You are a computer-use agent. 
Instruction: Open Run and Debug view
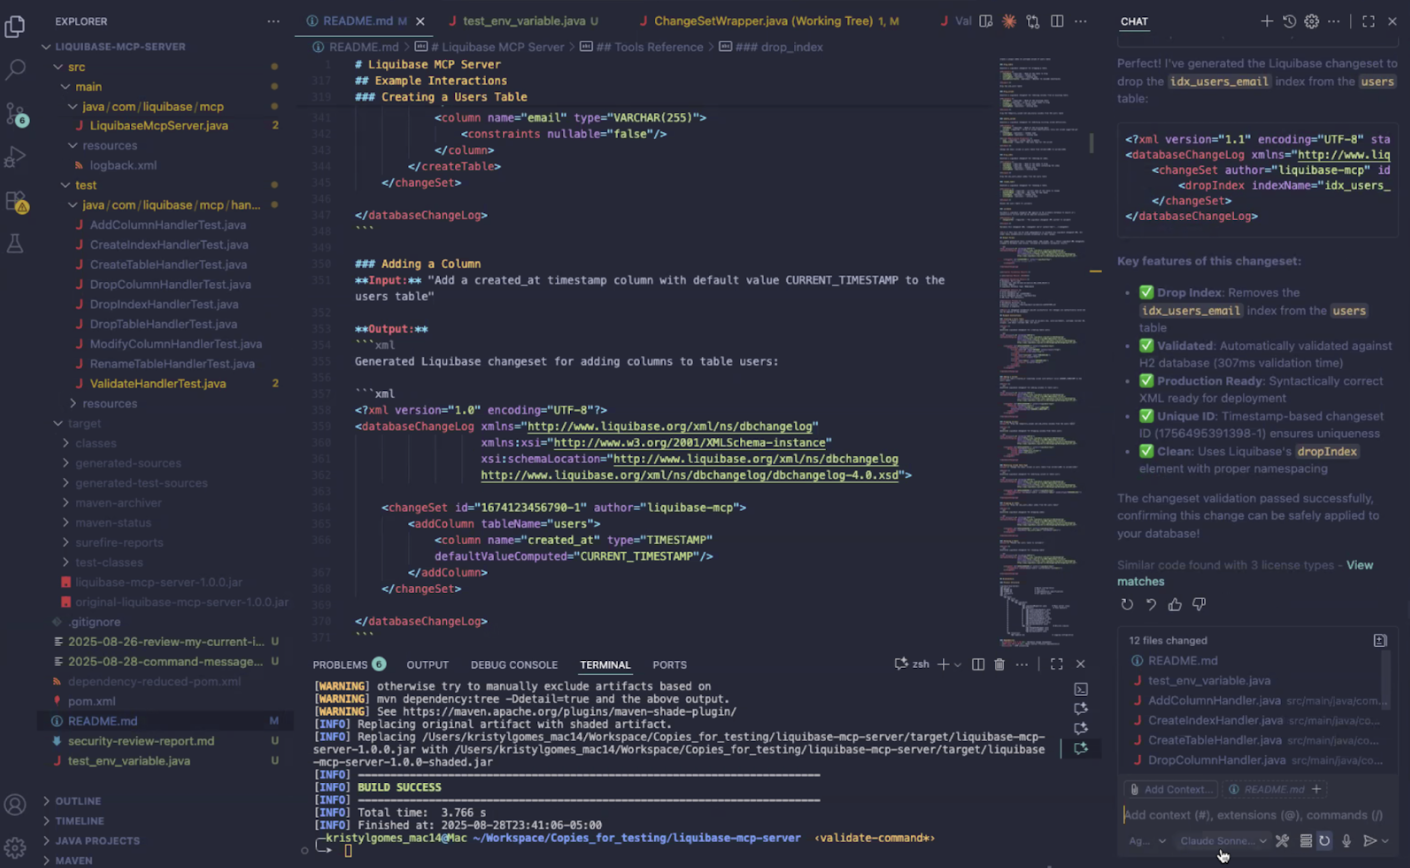15,157
